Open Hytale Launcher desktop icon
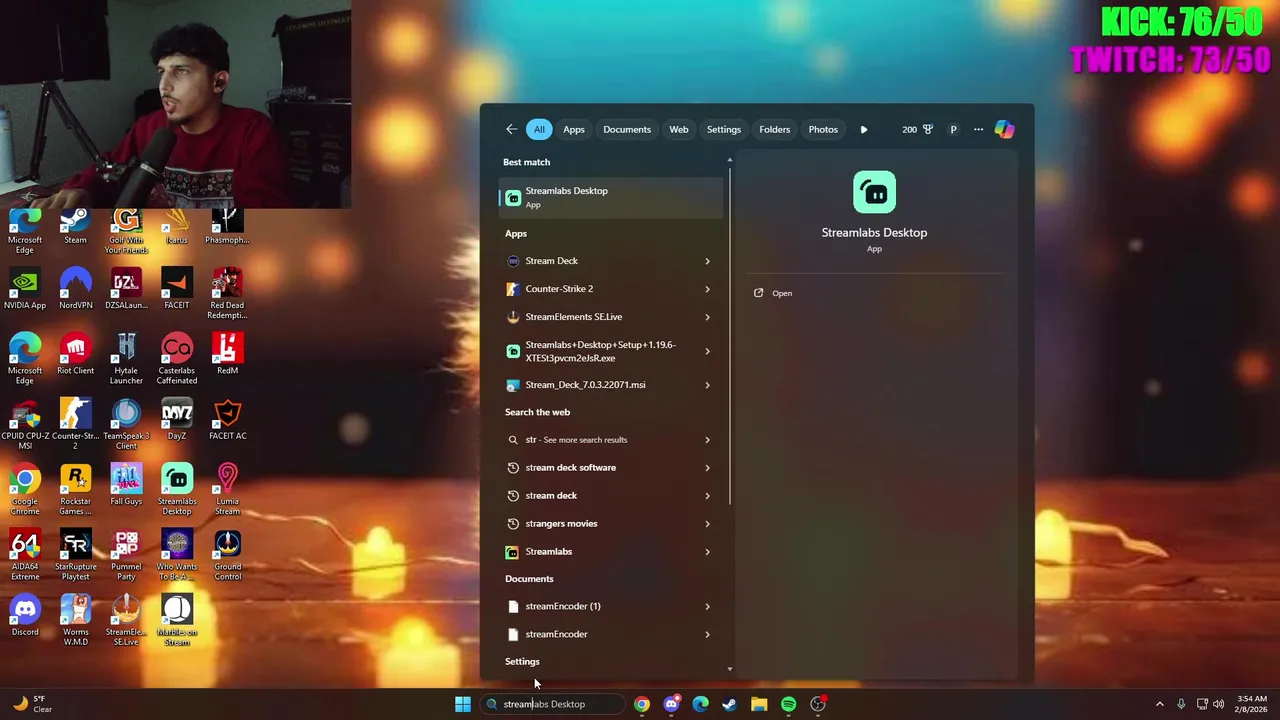Image resolution: width=1280 pixels, height=720 pixels. tap(126, 359)
